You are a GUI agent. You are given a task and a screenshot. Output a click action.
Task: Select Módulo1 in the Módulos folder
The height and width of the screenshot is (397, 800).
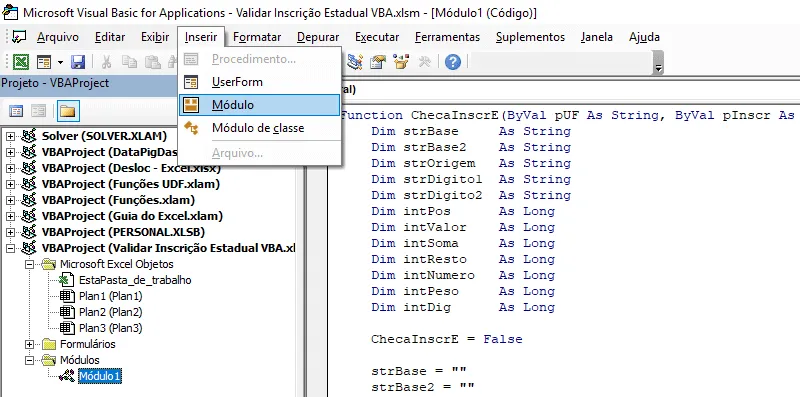(100, 376)
